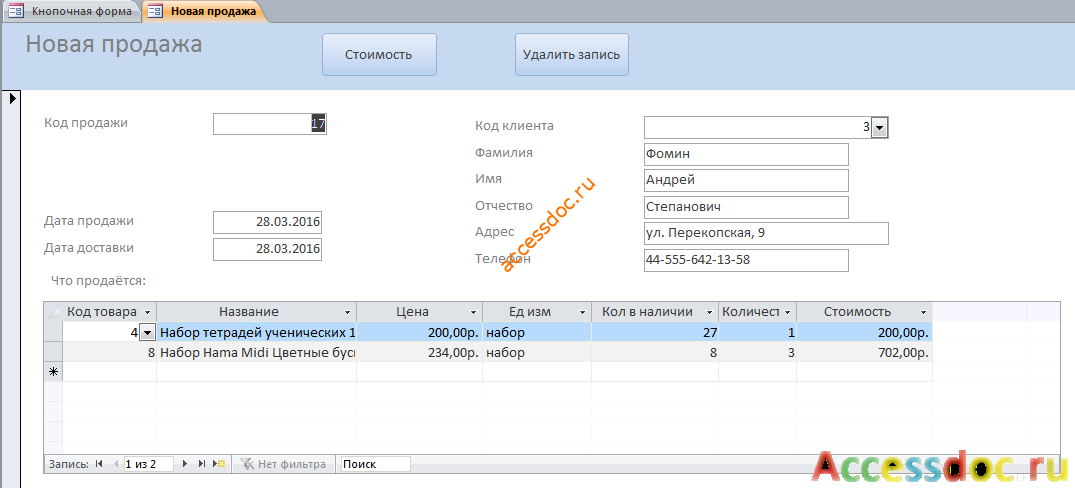The image size is (1075, 488).
Task: Click the Дата продажи date field
Action: tap(267, 223)
